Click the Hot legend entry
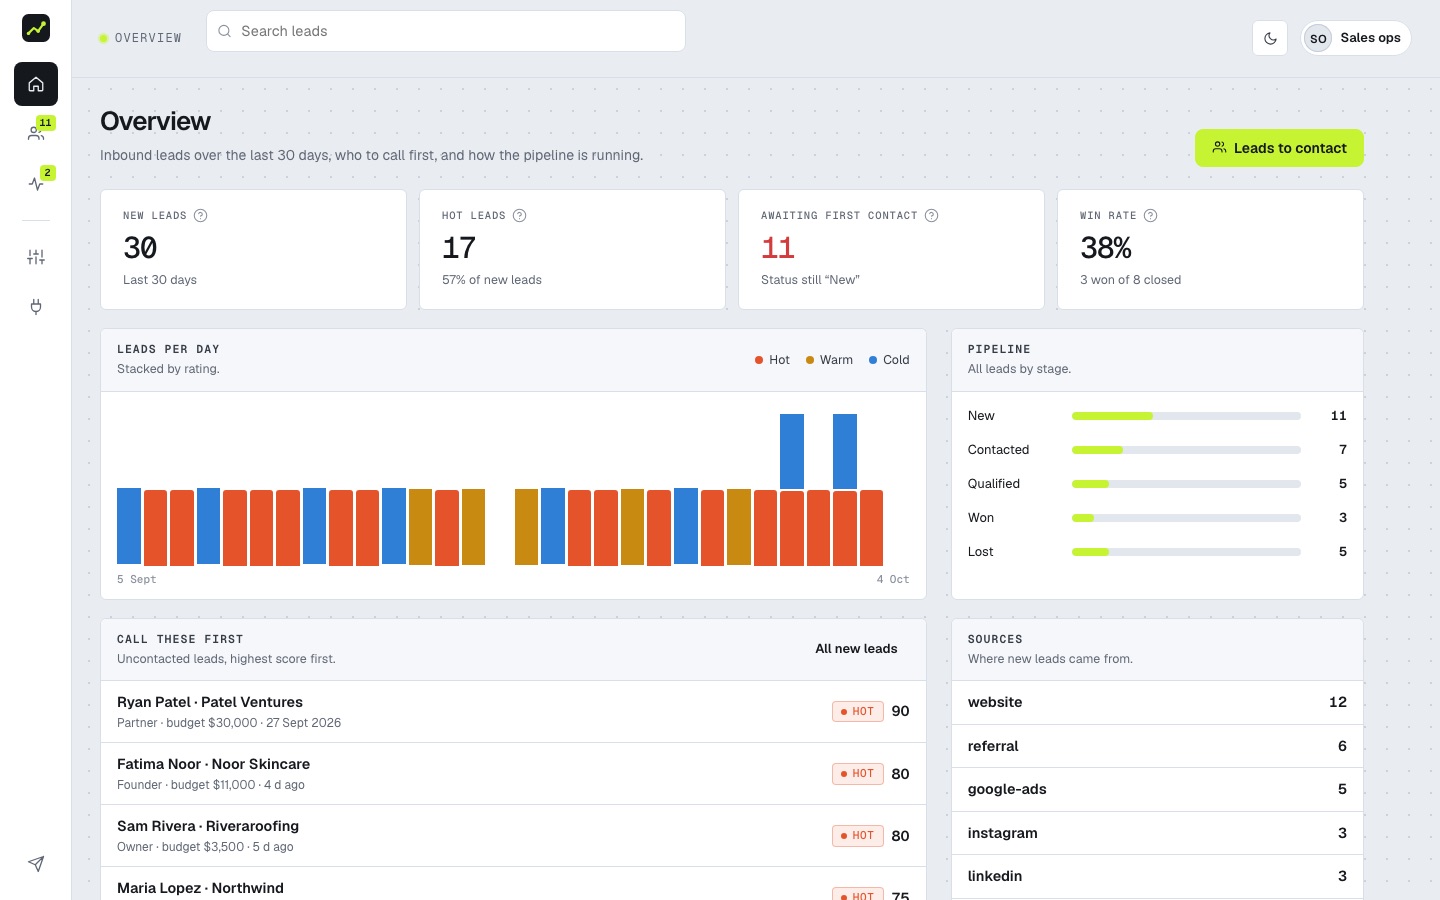Image resolution: width=1440 pixels, height=900 pixels. [772, 360]
